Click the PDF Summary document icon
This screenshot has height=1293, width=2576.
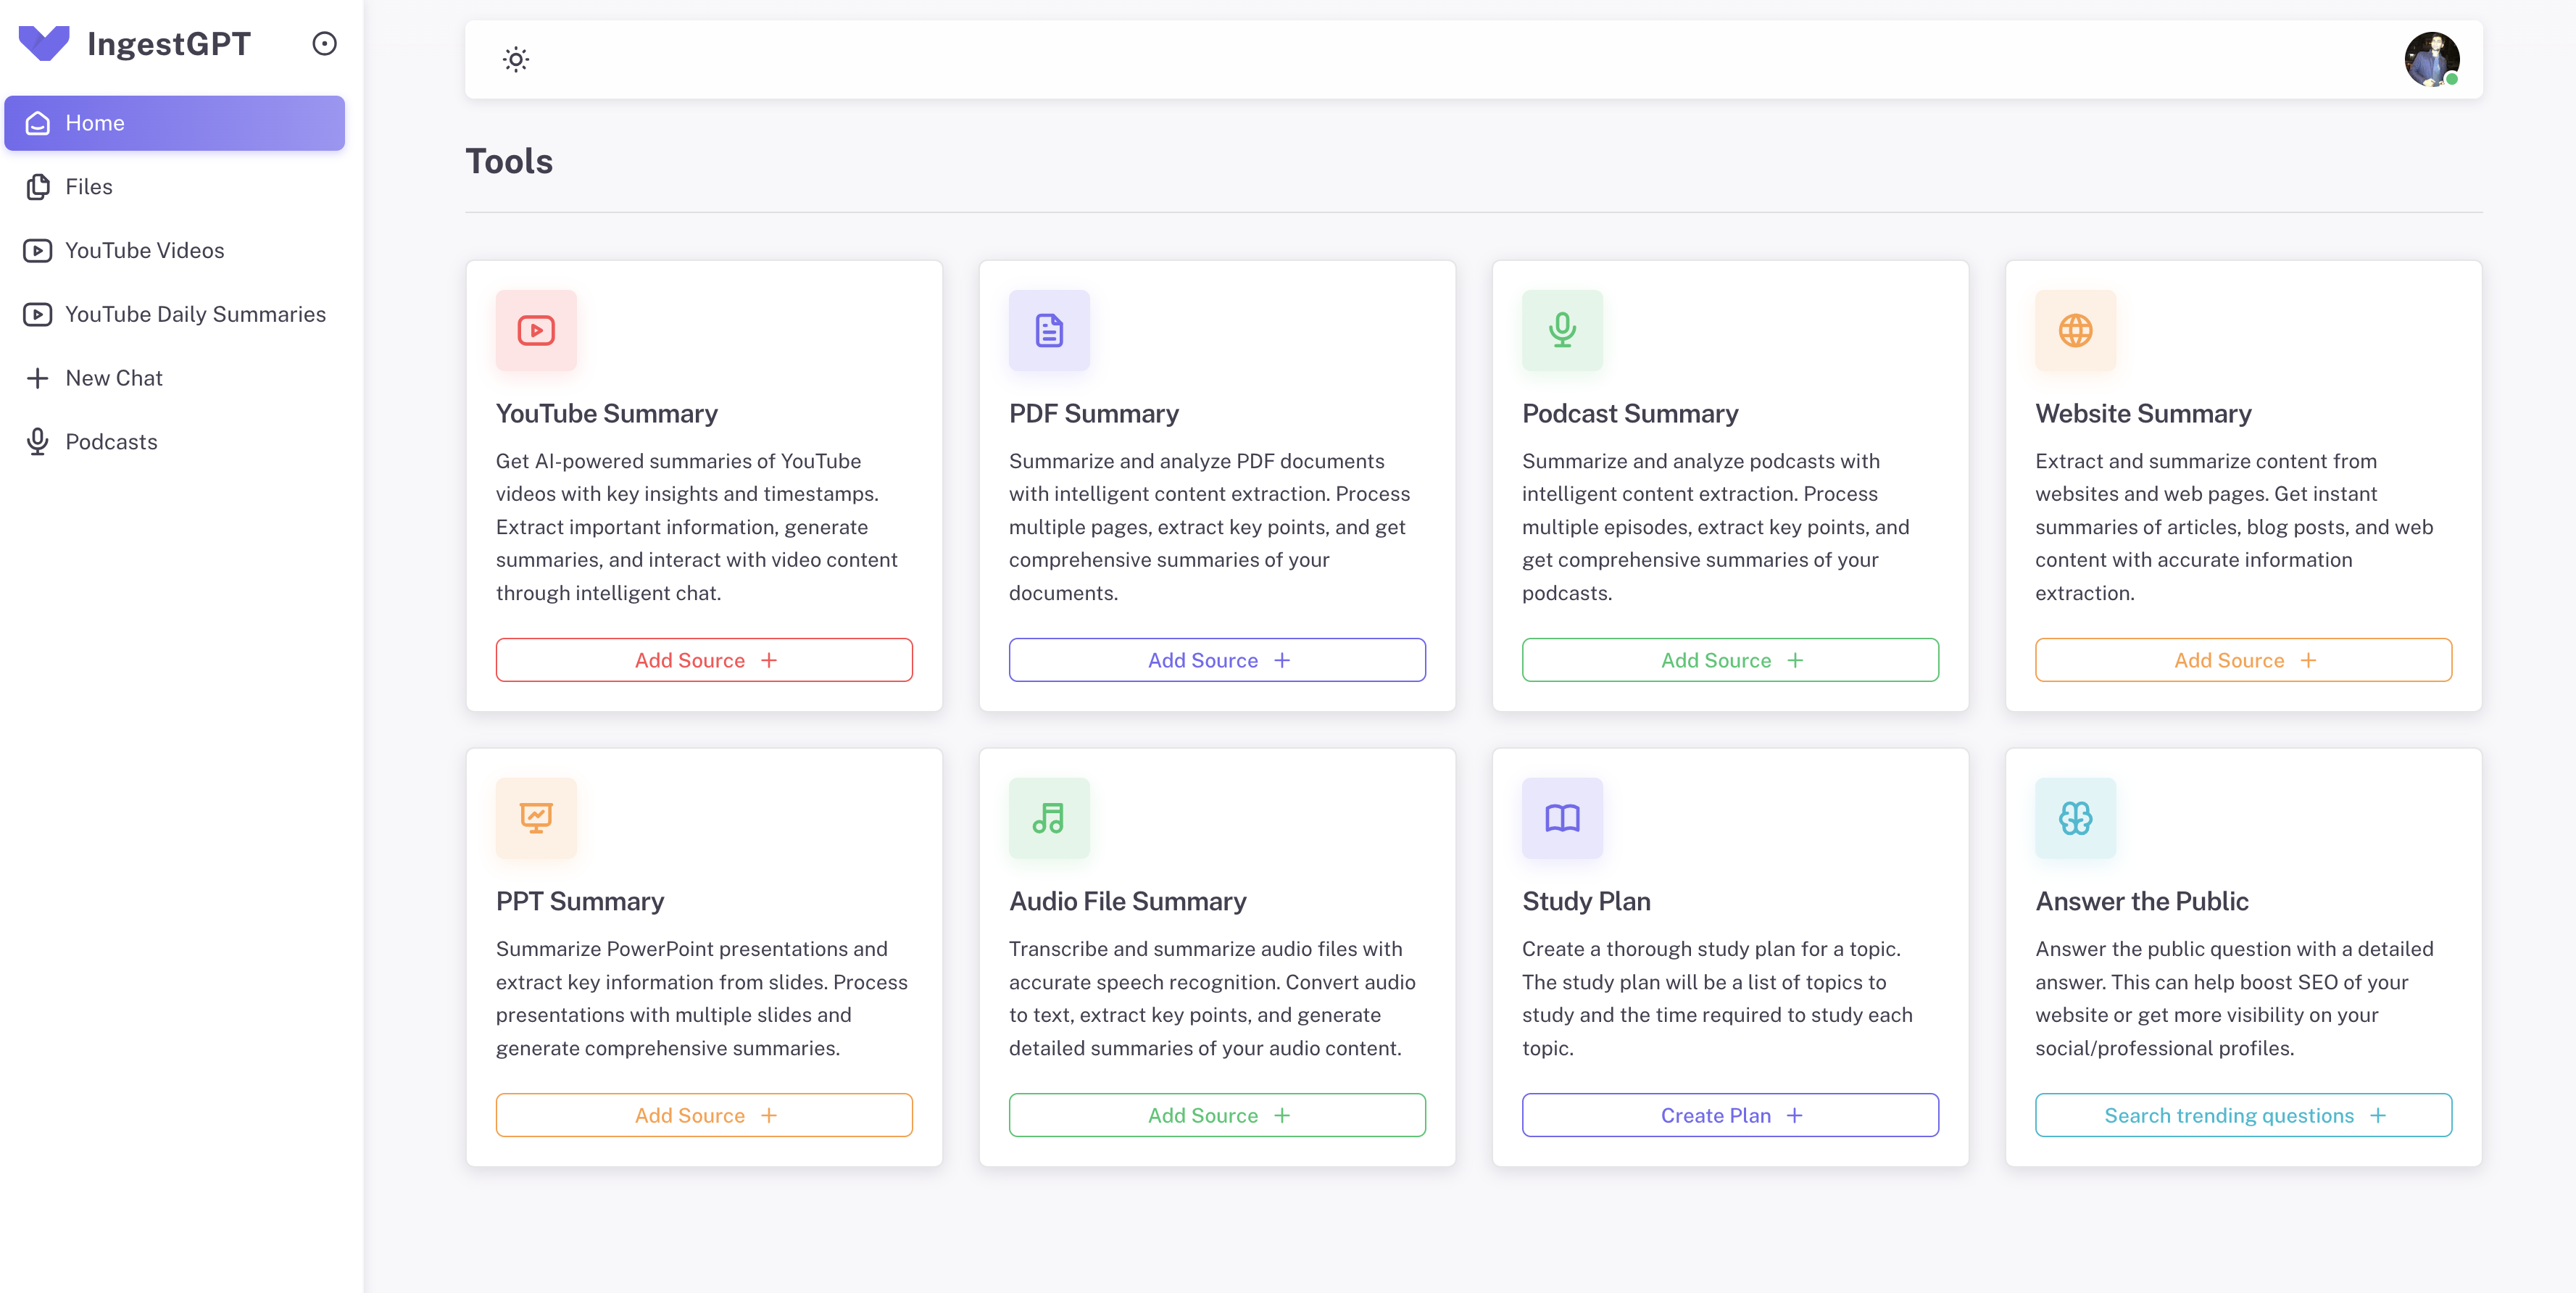[1049, 331]
